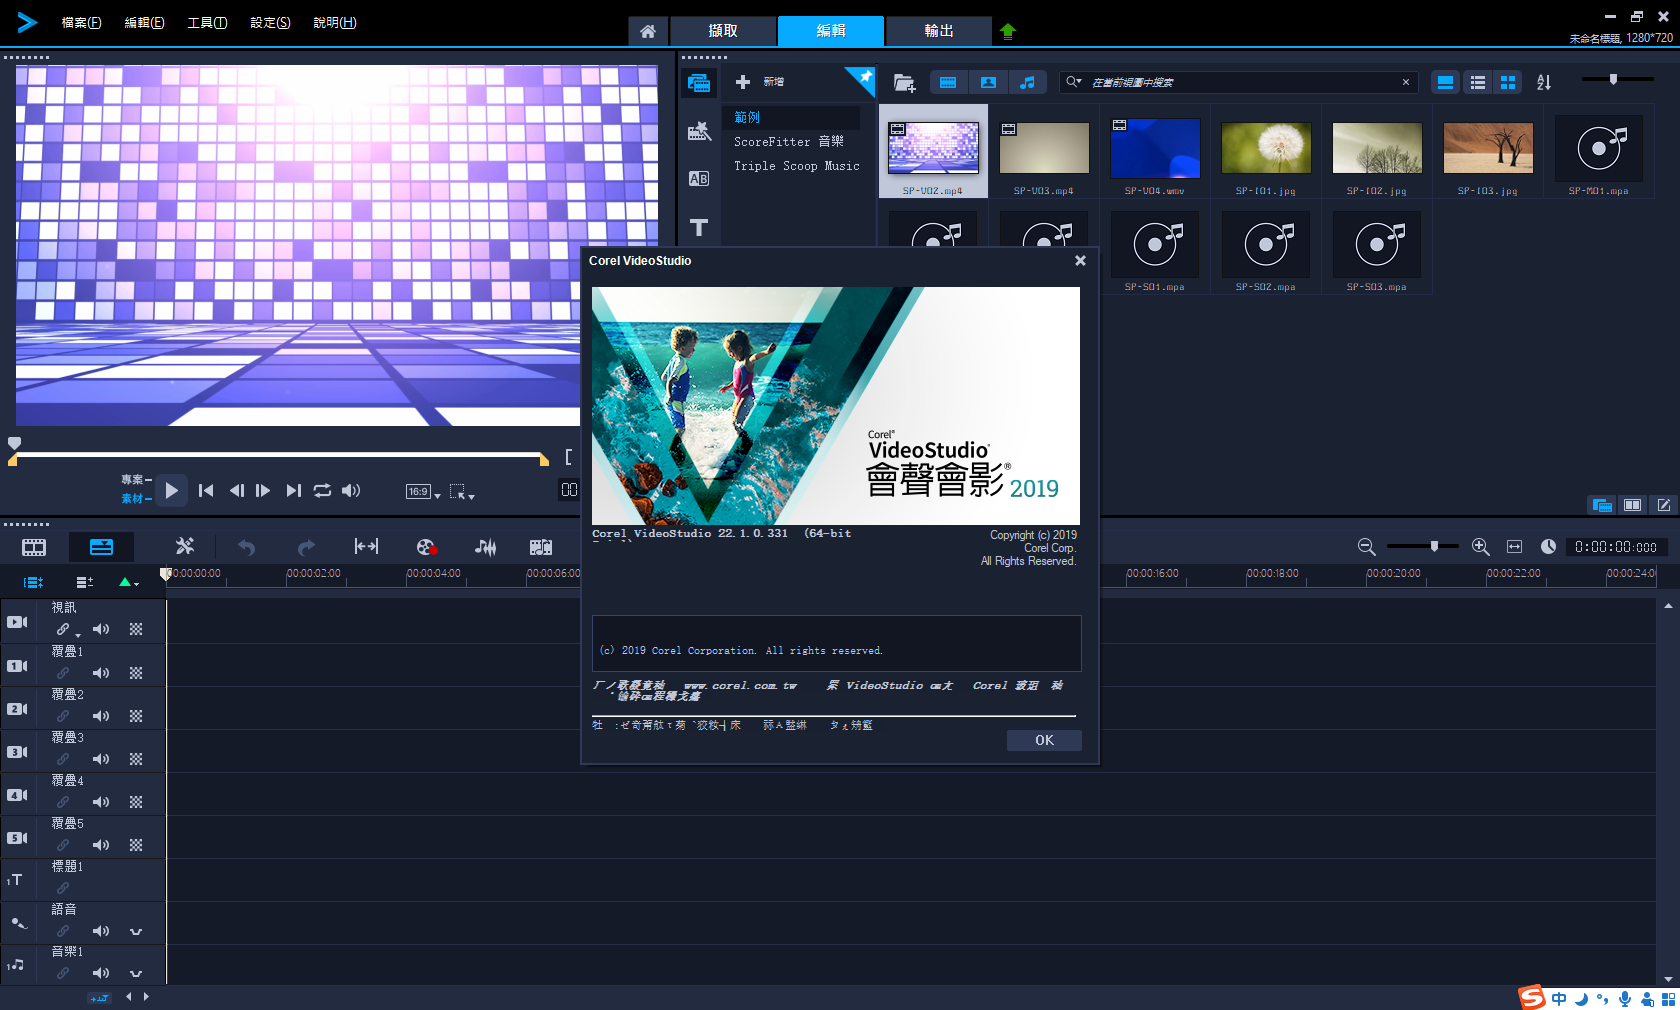Image resolution: width=1680 pixels, height=1010 pixels.
Task: Toggle video filter in library
Action: point(948,82)
